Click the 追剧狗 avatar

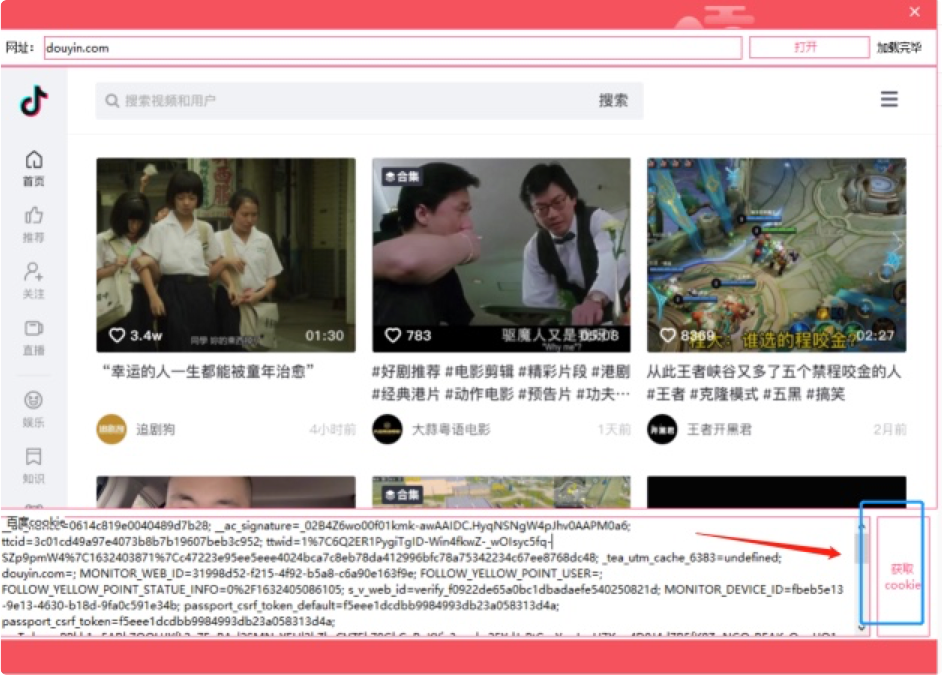coord(112,429)
